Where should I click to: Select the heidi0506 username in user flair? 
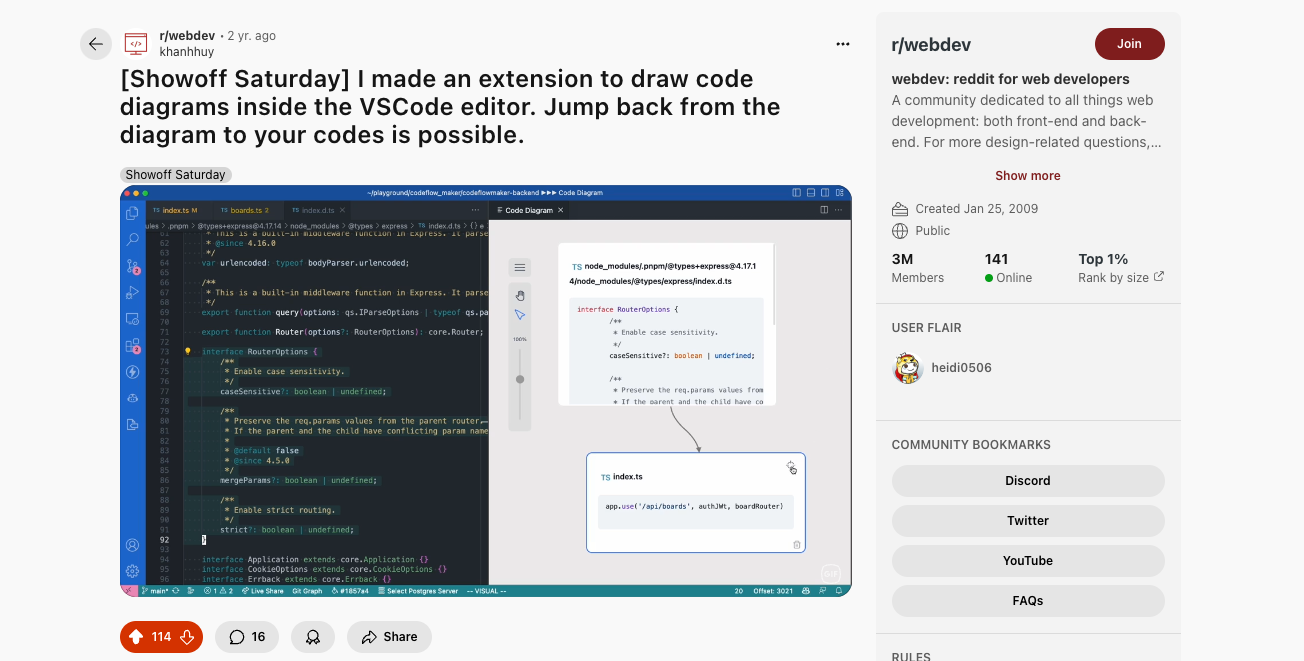pyautogui.click(x=961, y=368)
